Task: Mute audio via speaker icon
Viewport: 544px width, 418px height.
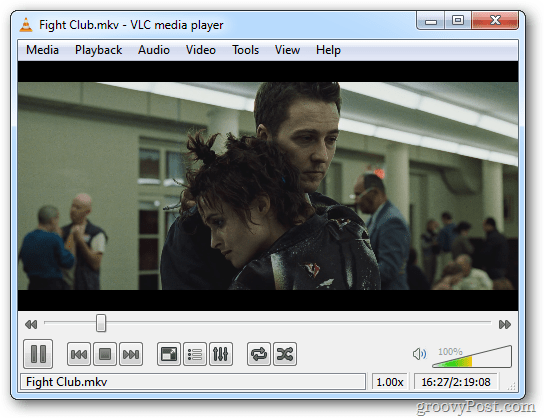Action: (x=419, y=354)
